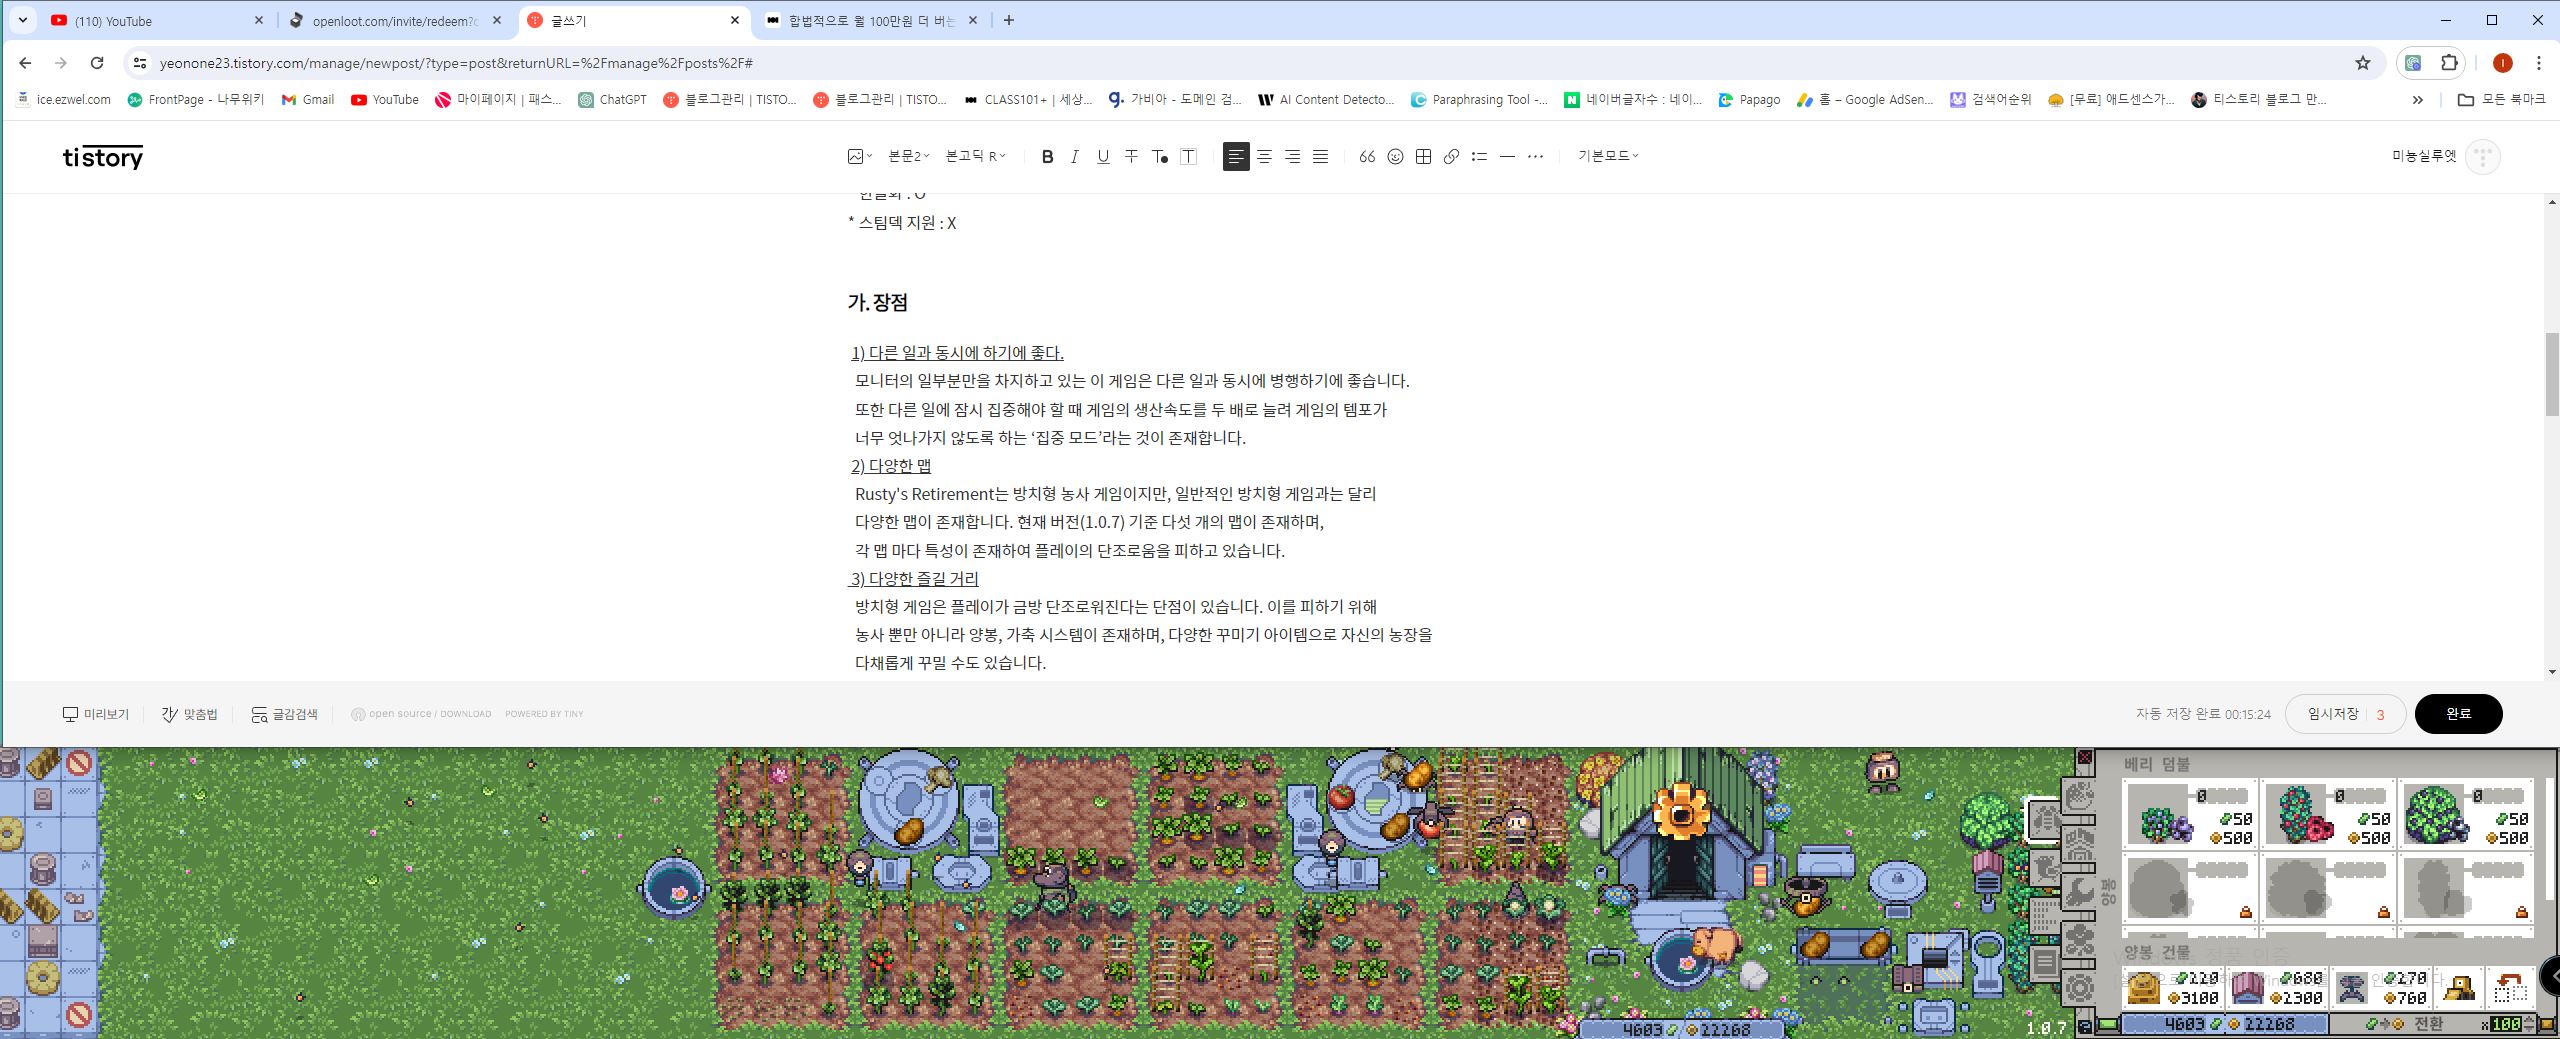Toggle center text alignment
This screenshot has width=2560, height=1039.
coord(1265,156)
